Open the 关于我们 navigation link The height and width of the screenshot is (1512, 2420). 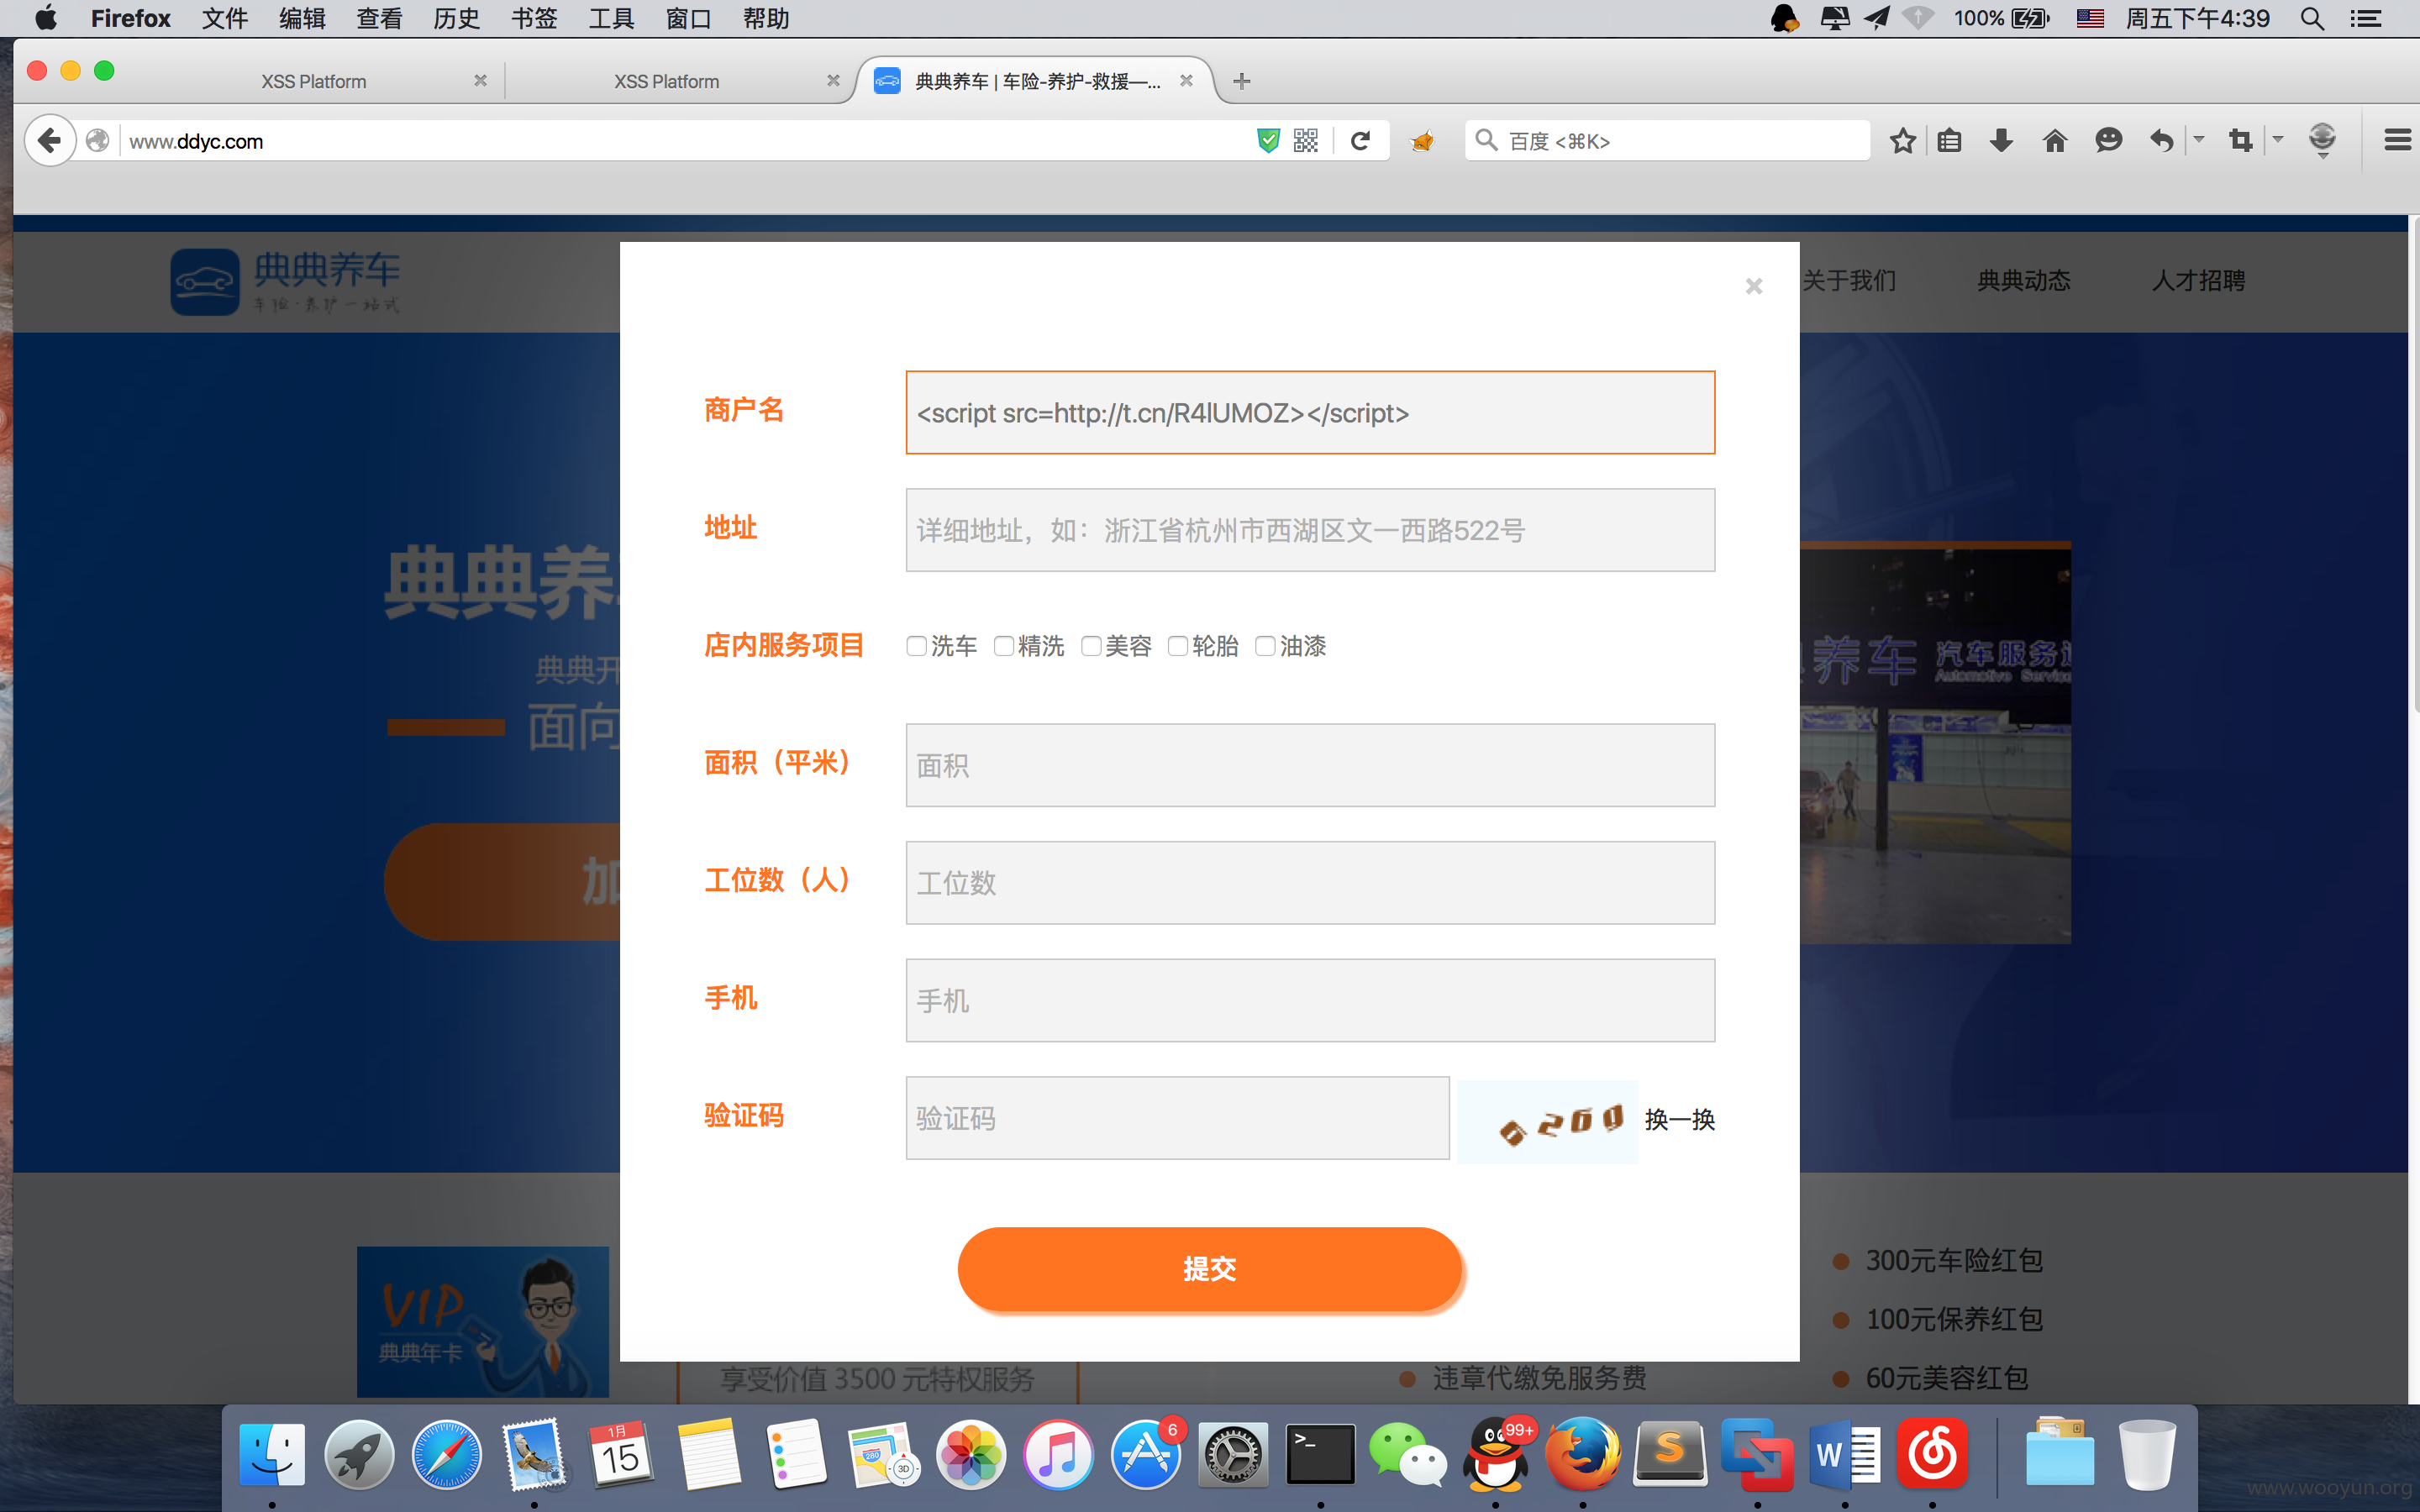click(x=1849, y=281)
